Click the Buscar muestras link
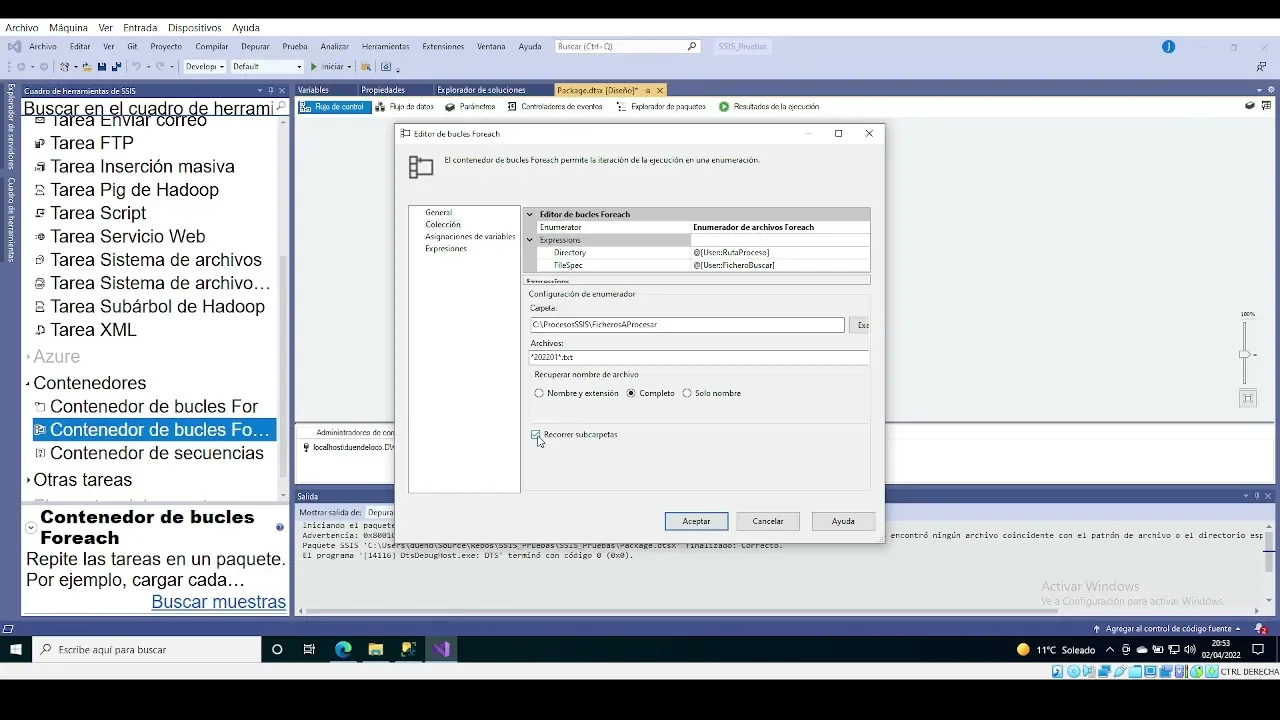The image size is (1280, 720). pyautogui.click(x=218, y=602)
